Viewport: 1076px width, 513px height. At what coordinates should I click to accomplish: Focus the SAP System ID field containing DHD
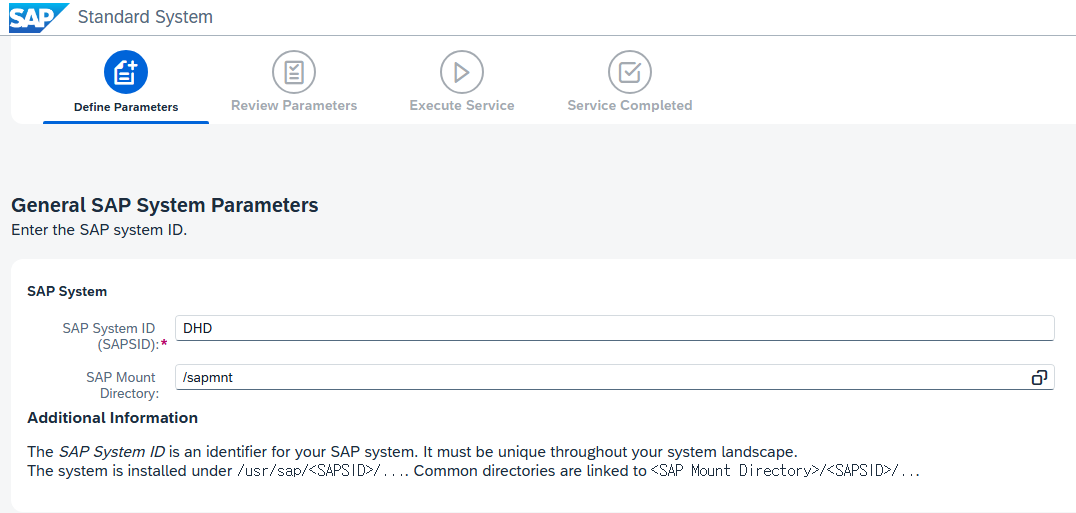pyautogui.click(x=615, y=328)
